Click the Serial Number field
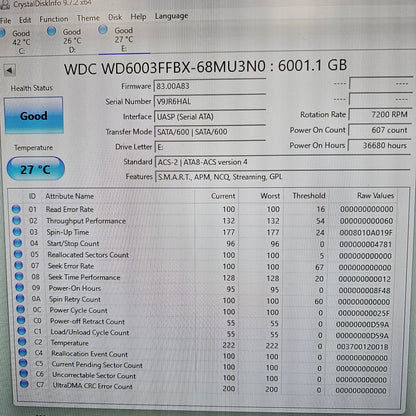Screen dimensions: 416x416 (x=209, y=101)
